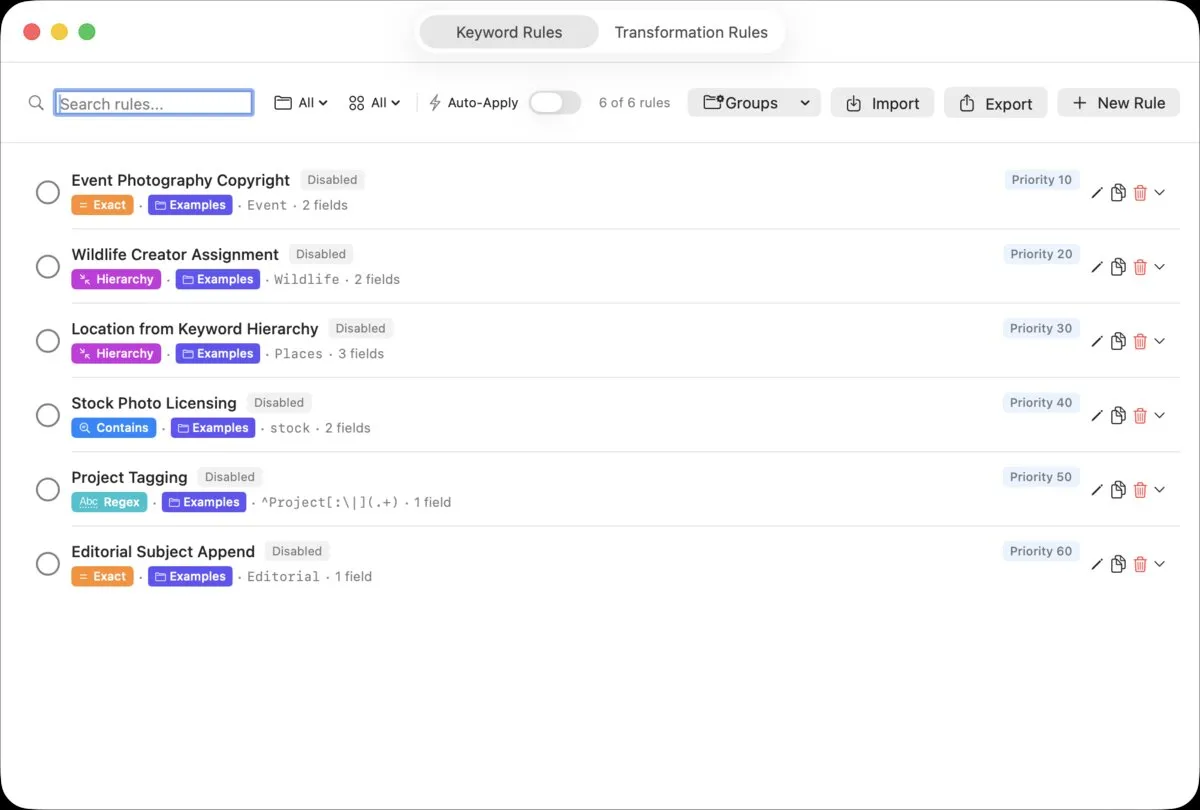The image size is (1200, 810).
Task: Edit the Location from Keyword Hierarchy rule
Action: tap(1096, 341)
